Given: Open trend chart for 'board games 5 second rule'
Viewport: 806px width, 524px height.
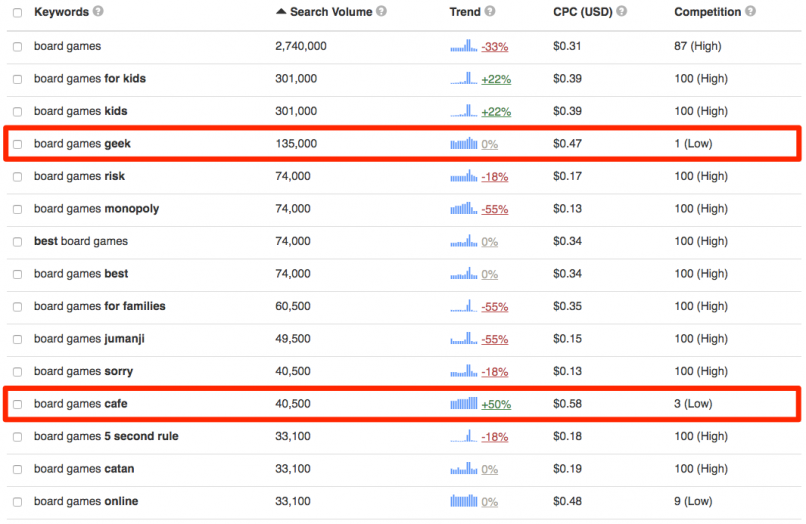Looking at the screenshot, I should (464, 436).
